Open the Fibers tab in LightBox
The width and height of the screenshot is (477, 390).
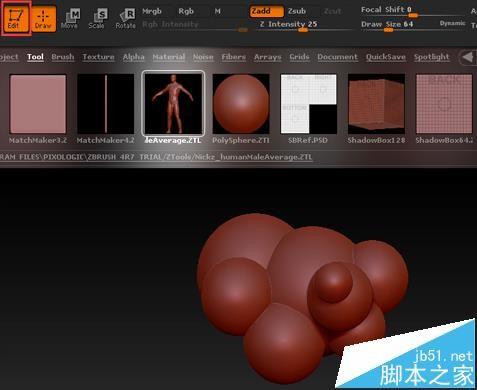tap(233, 57)
